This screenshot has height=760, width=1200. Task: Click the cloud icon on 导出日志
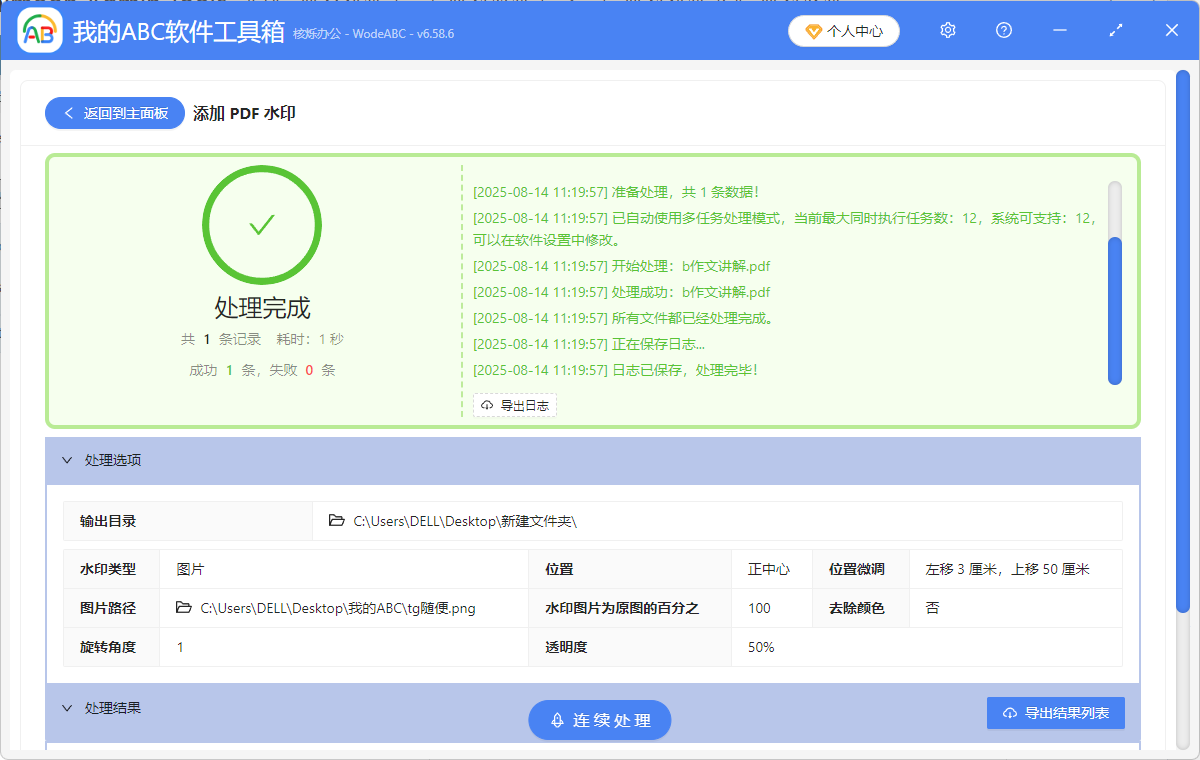pyautogui.click(x=485, y=405)
